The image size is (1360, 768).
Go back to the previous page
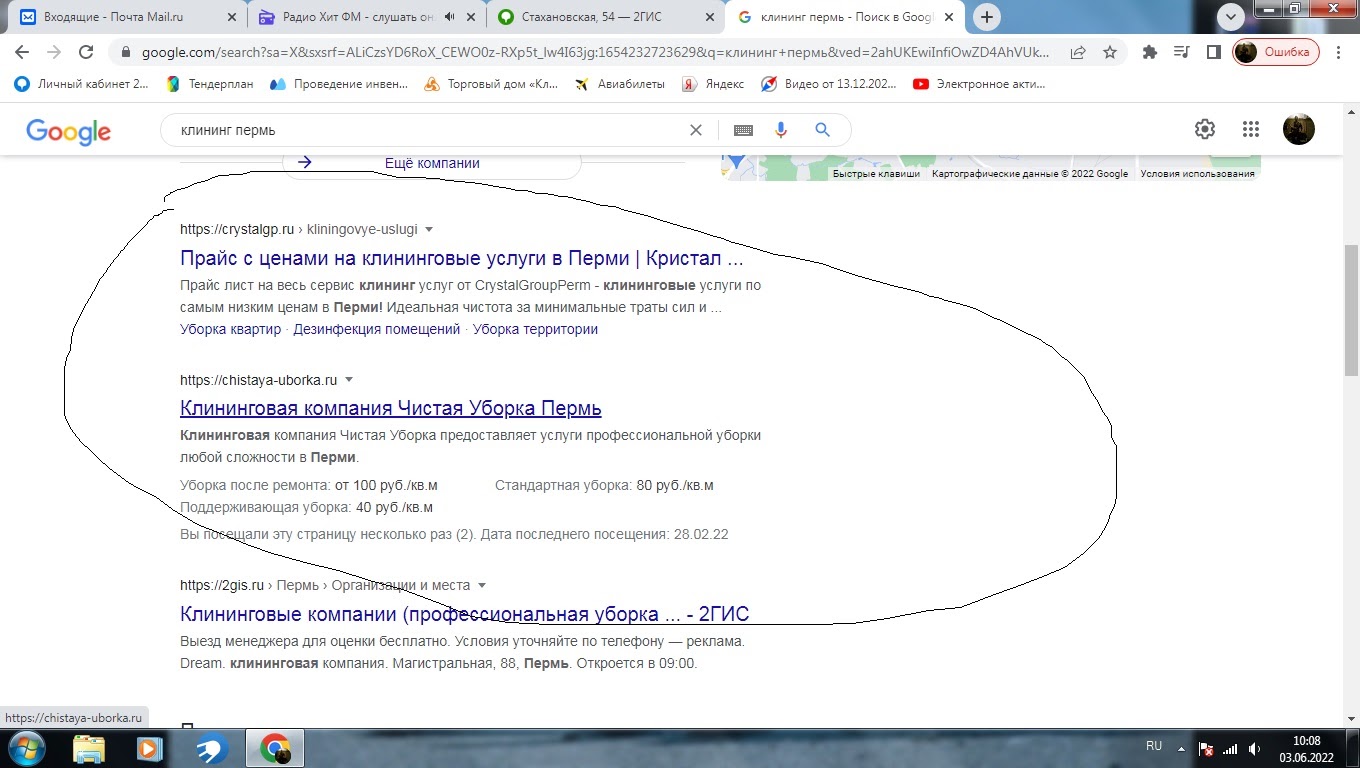point(21,53)
